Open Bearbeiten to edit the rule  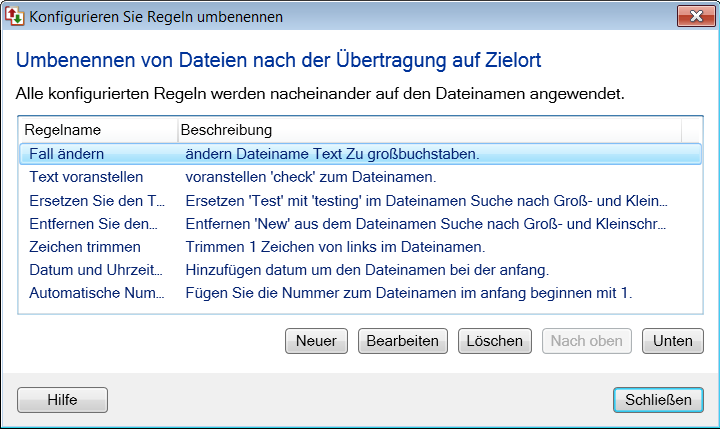pyautogui.click(x=403, y=341)
